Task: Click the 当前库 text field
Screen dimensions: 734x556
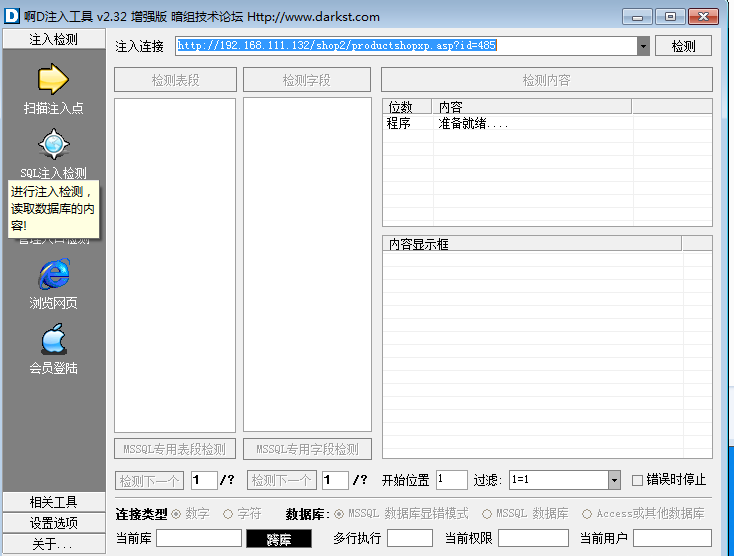Action: [199, 538]
